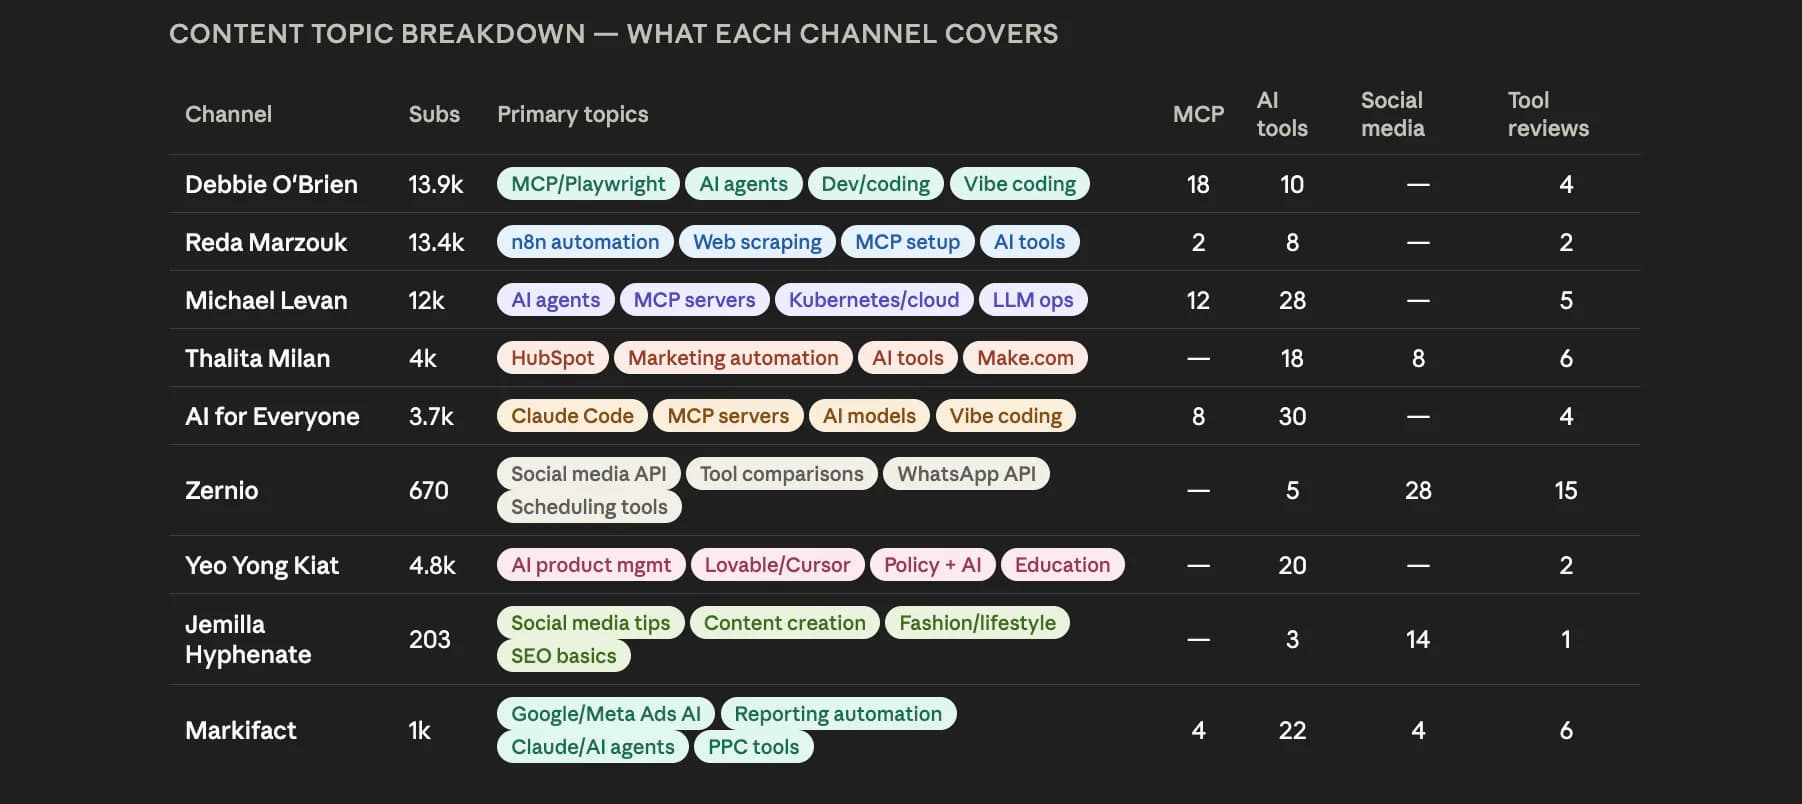Image resolution: width=1802 pixels, height=804 pixels.
Task: Select the Michael Levan channel name
Action: pos(266,300)
